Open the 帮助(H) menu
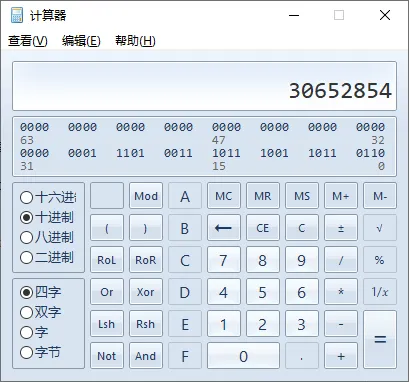The width and height of the screenshot is (409, 382). click(135, 41)
